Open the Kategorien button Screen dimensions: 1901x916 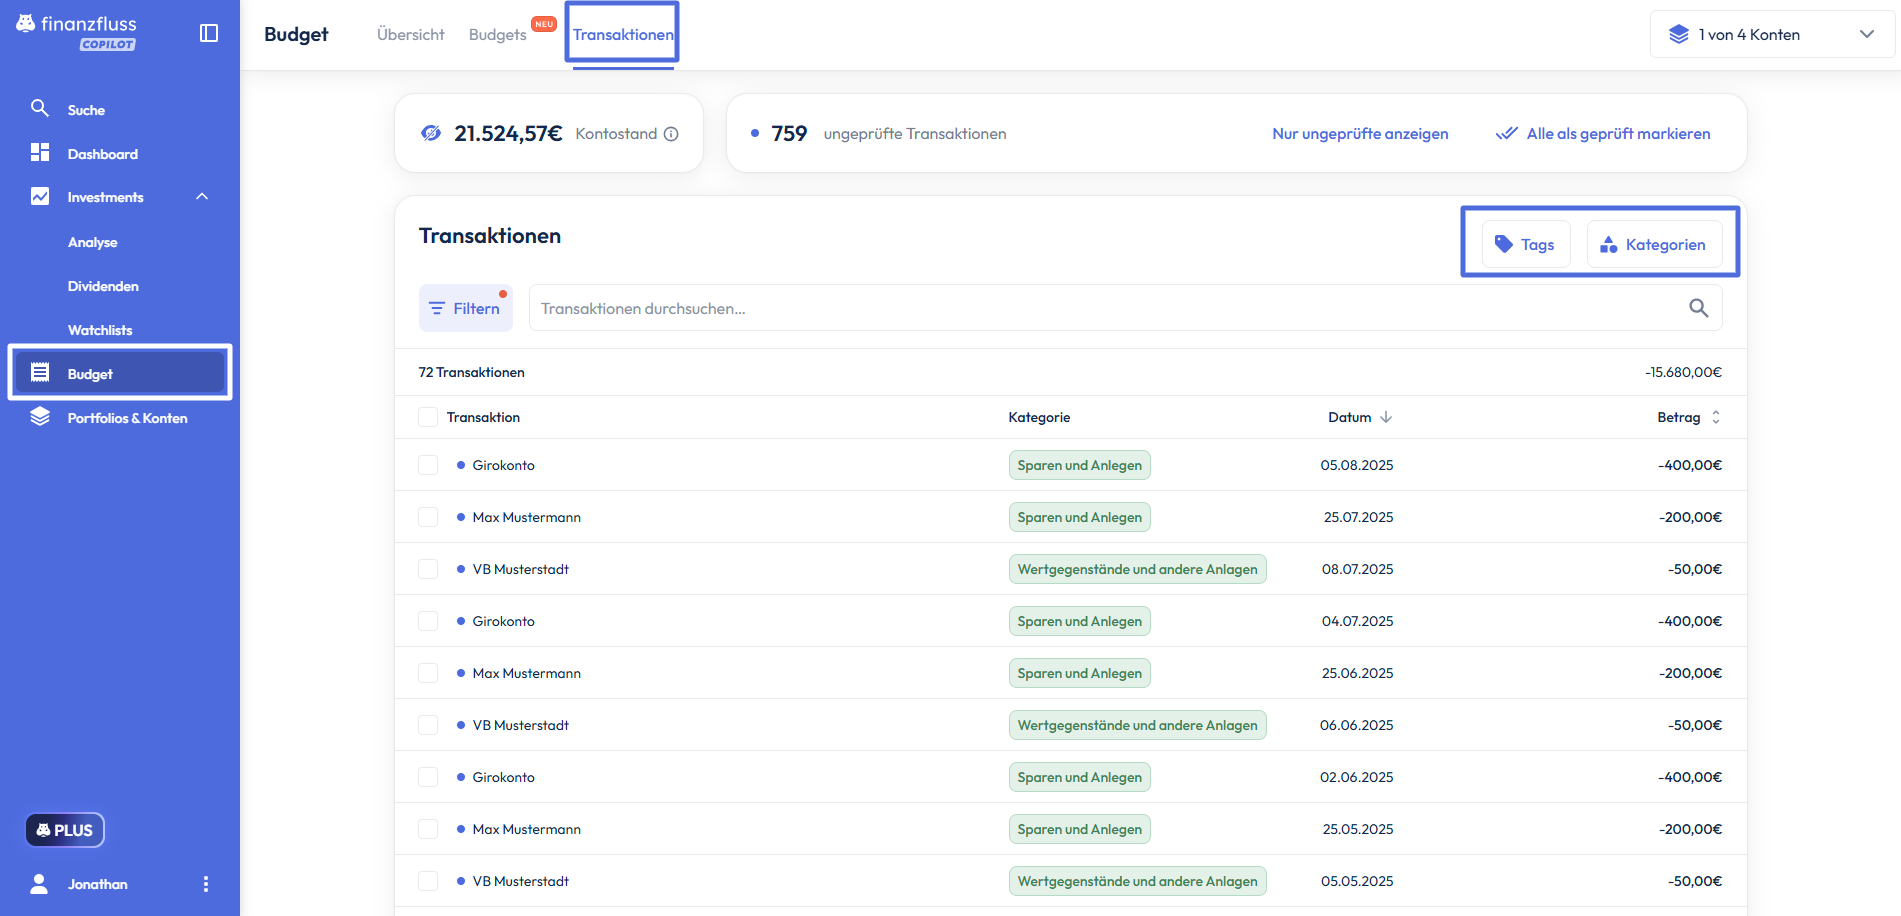[1654, 244]
